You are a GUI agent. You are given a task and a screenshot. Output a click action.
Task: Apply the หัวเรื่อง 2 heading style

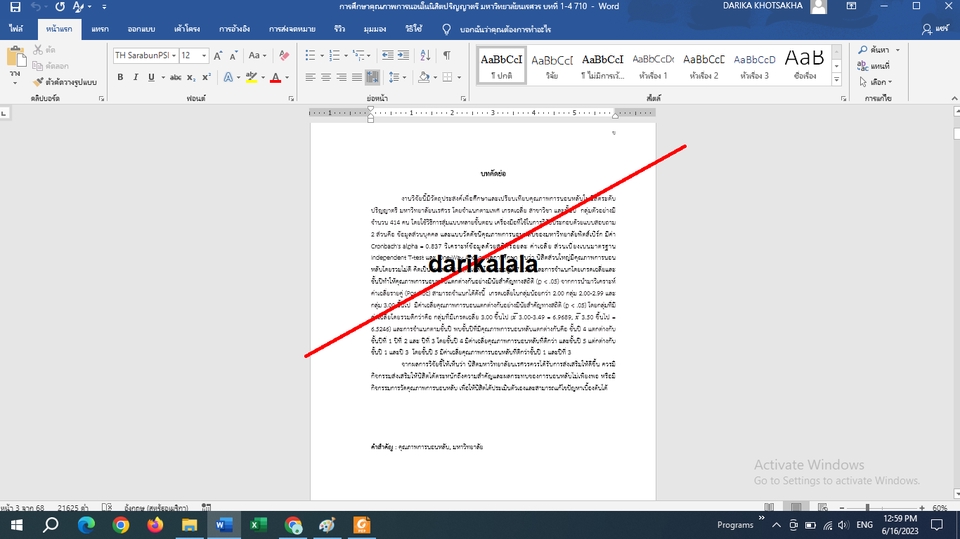[x=703, y=65]
